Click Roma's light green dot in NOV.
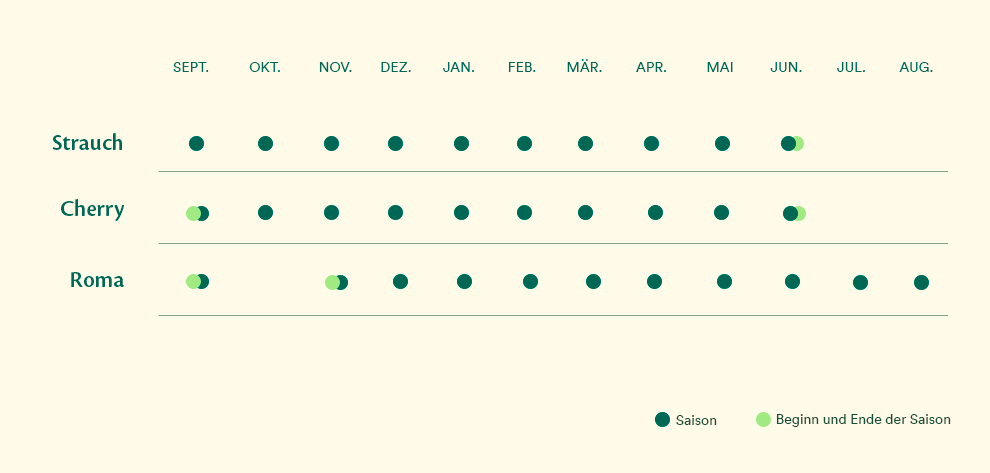The width and height of the screenshot is (990, 473). pyautogui.click(x=330, y=282)
